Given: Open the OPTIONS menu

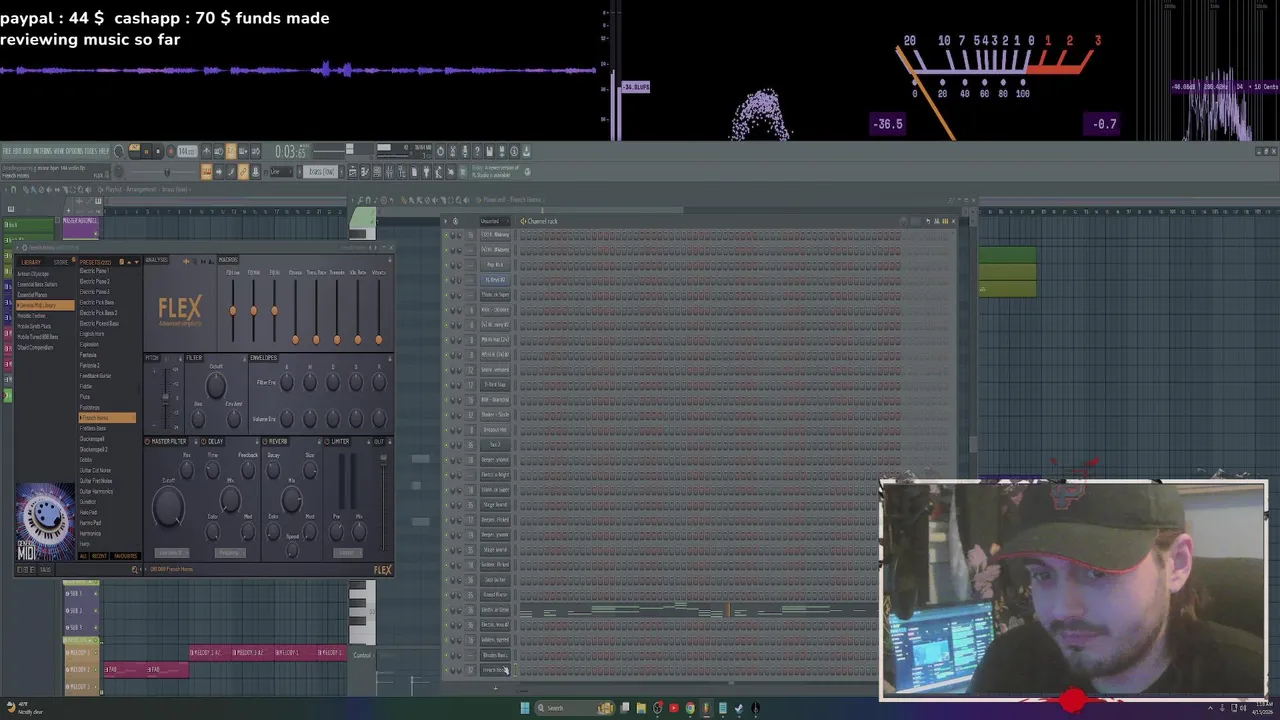Looking at the screenshot, I should tap(74, 151).
